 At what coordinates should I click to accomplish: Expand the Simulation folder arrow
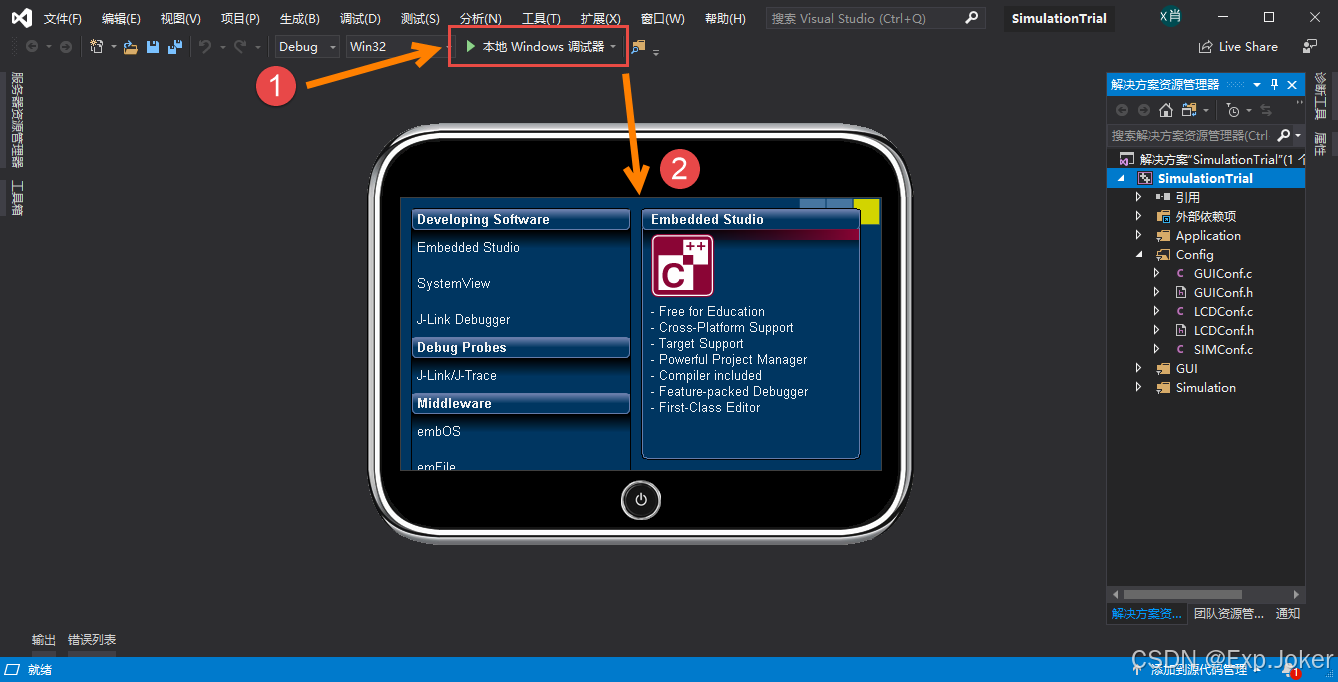pos(1138,388)
